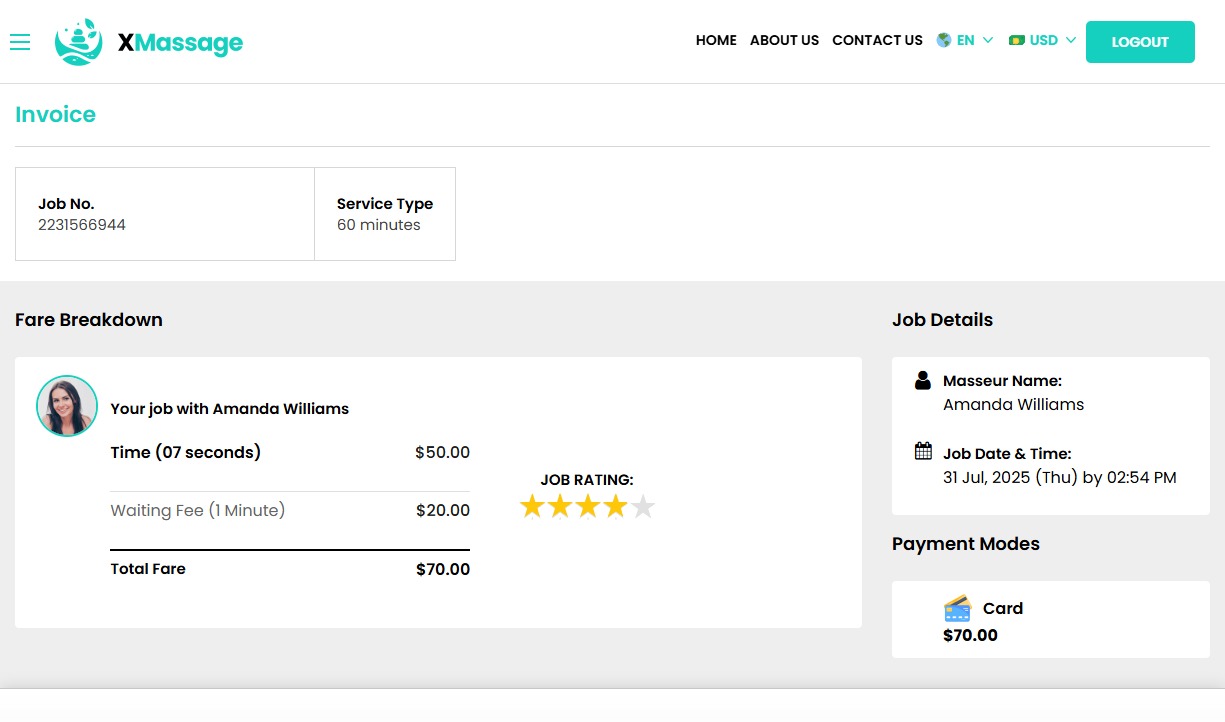Click the second rating star
The width and height of the screenshot is (1225, 722).
click(x=560, y=507)
